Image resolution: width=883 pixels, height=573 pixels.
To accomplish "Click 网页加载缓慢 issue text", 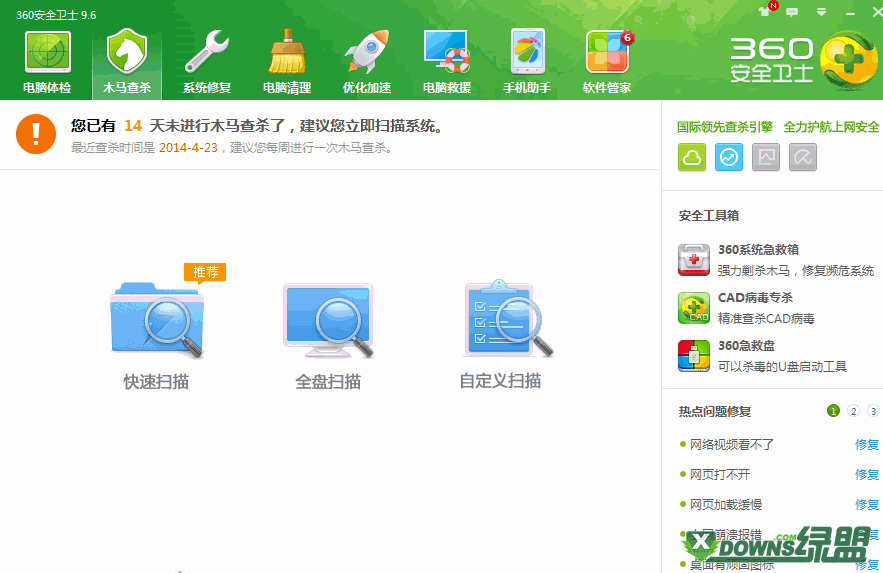I will 726,504.
